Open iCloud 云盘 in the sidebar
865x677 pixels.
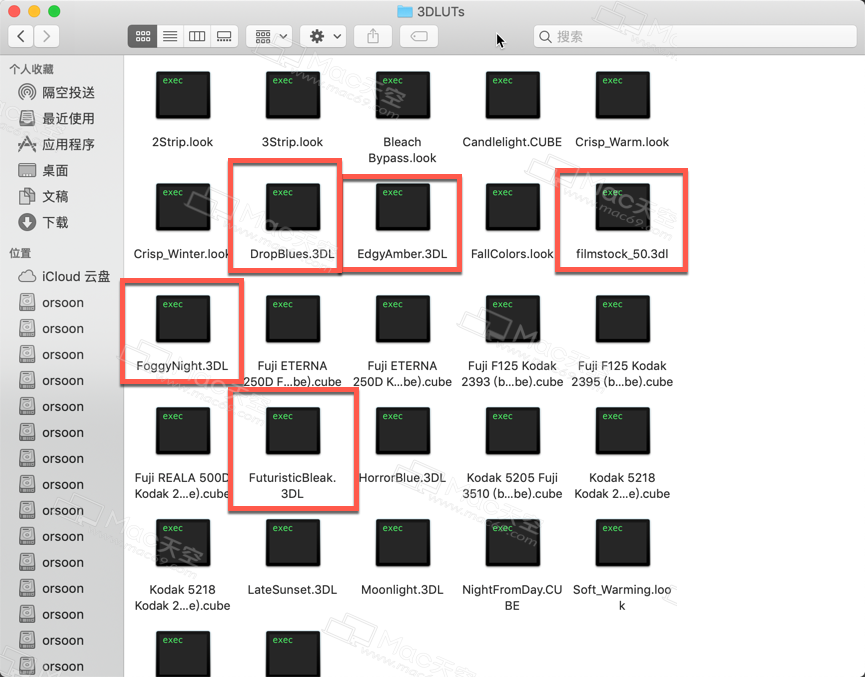(64, 276)
